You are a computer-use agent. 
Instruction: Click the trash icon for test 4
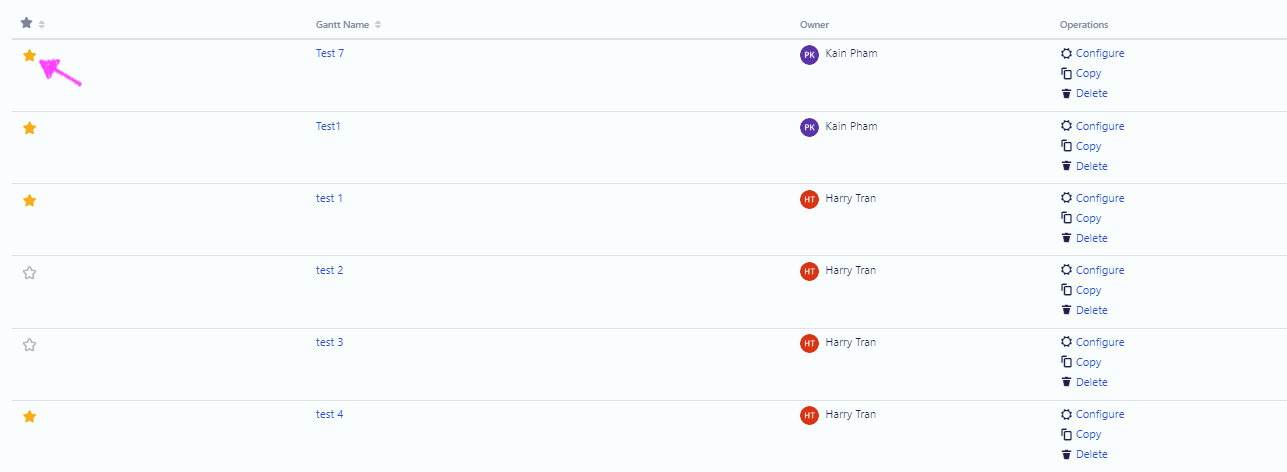[1066, 454]
